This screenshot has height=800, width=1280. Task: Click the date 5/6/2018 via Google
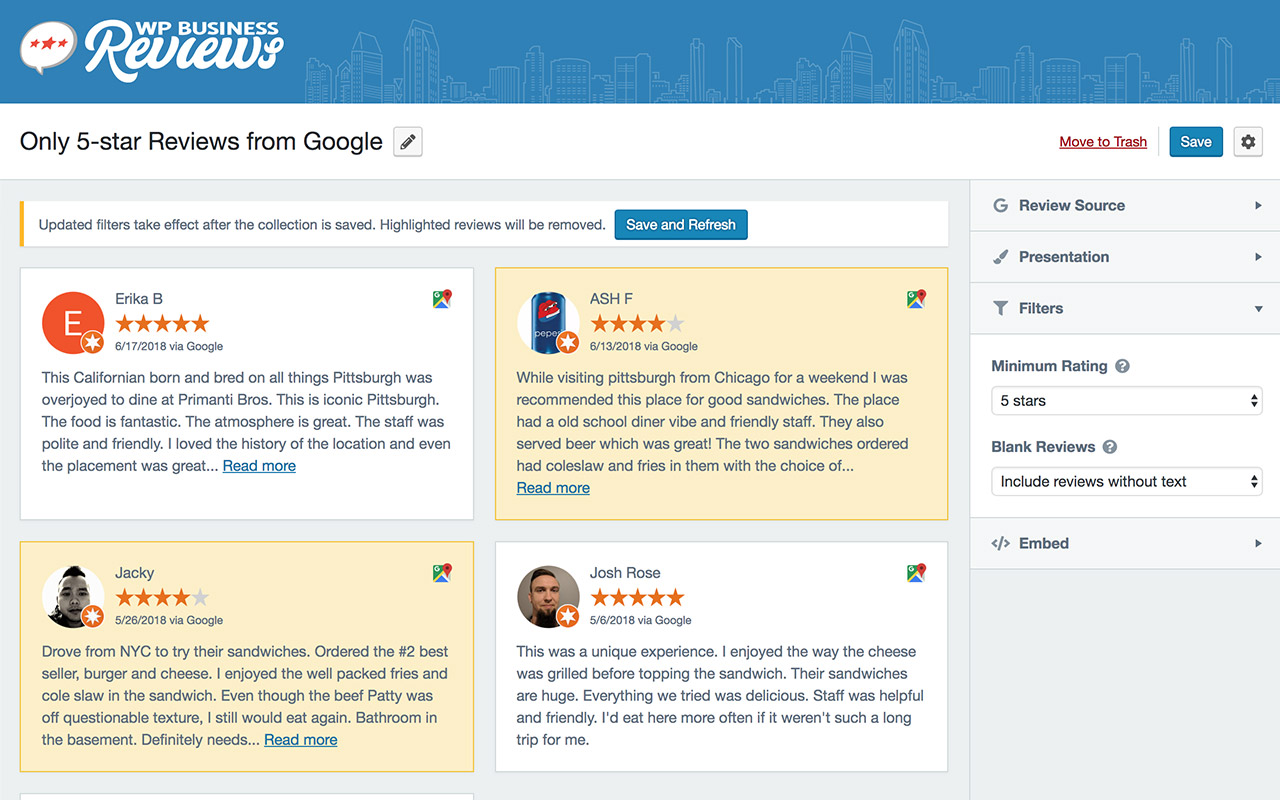641,620
